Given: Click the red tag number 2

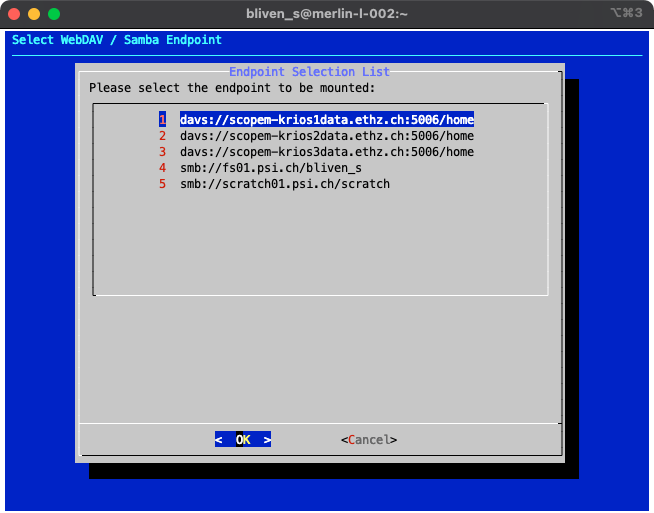Looking at the screenshot, I should 162,136.
